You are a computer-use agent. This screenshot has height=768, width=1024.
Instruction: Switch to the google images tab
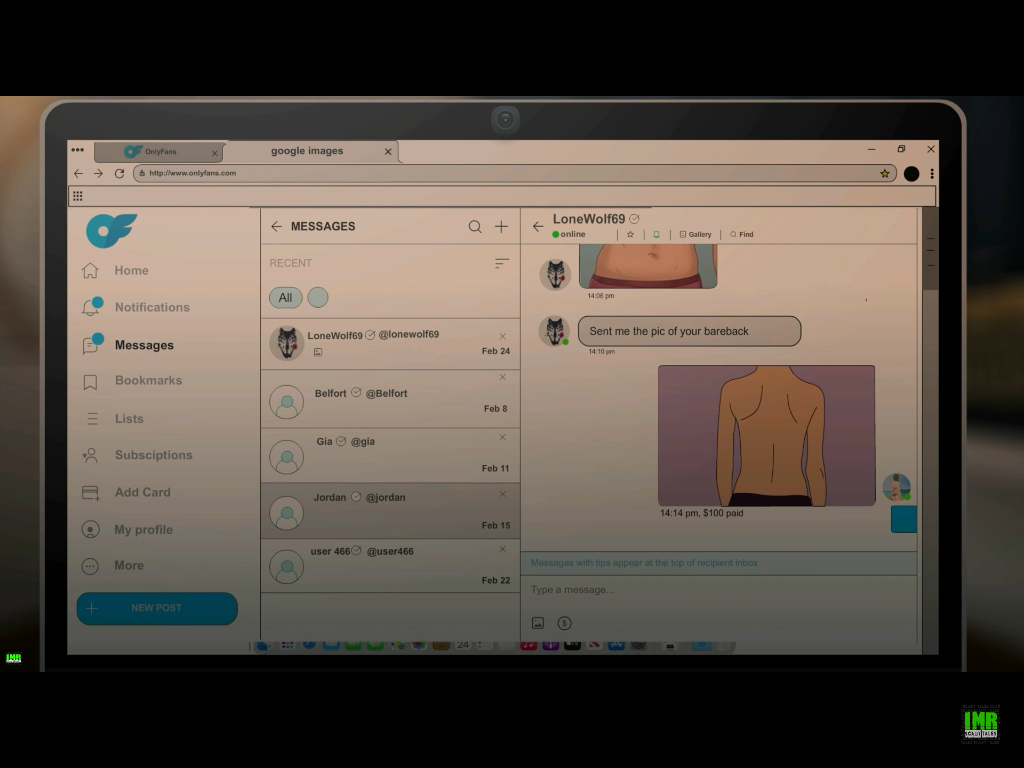click(312, 152)
